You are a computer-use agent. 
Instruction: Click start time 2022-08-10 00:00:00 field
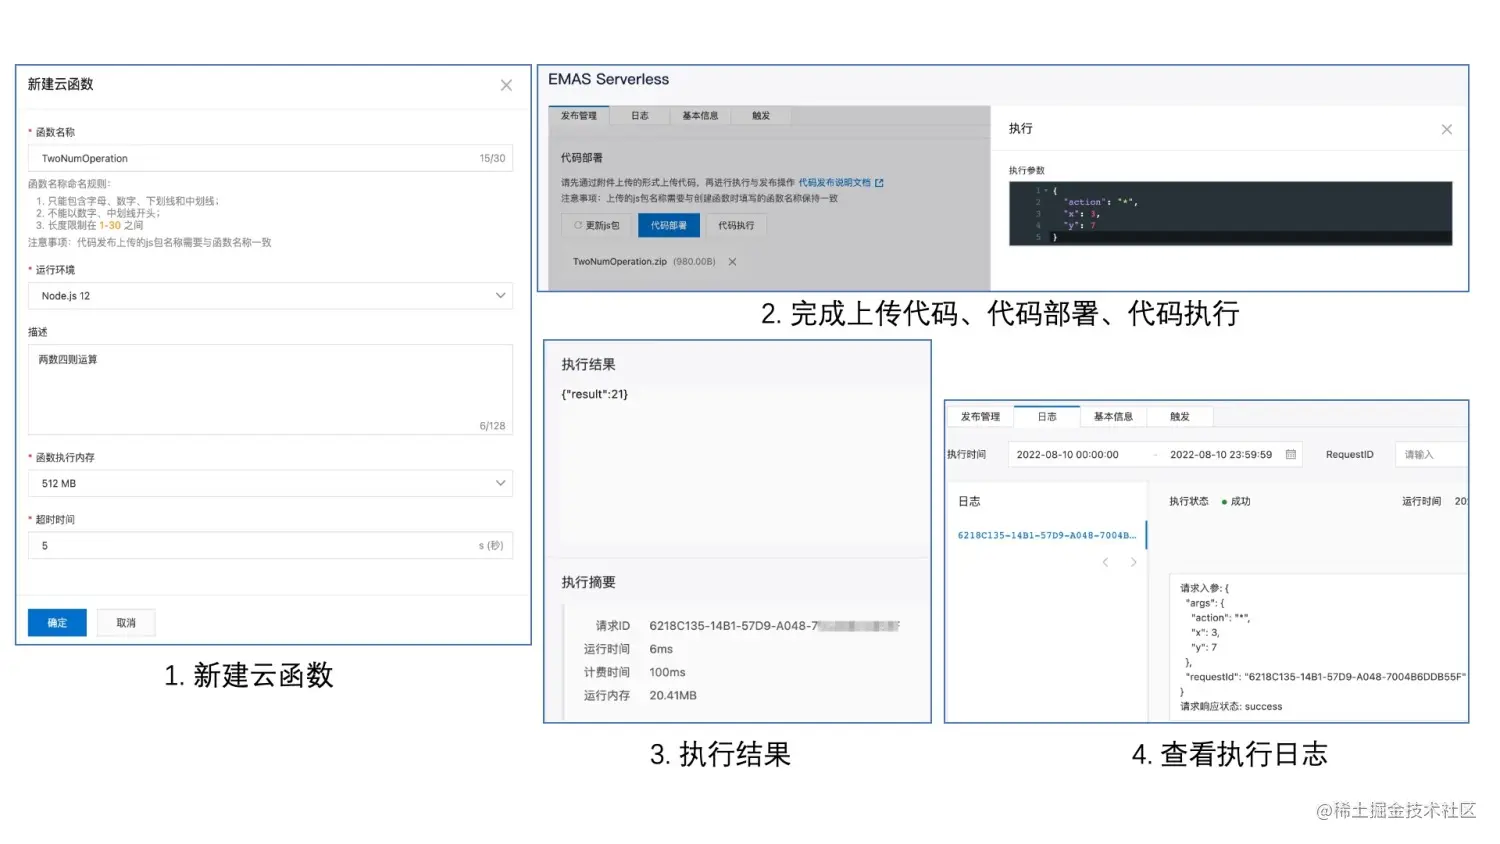[x=1068, y=455]
